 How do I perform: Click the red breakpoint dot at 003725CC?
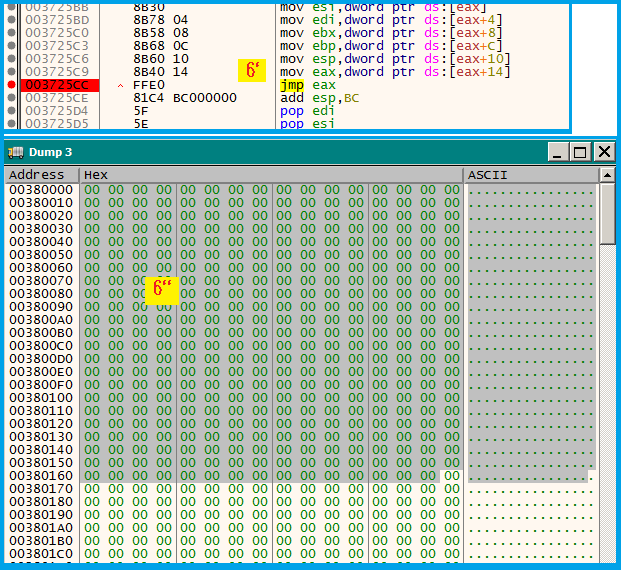(10, 85)
